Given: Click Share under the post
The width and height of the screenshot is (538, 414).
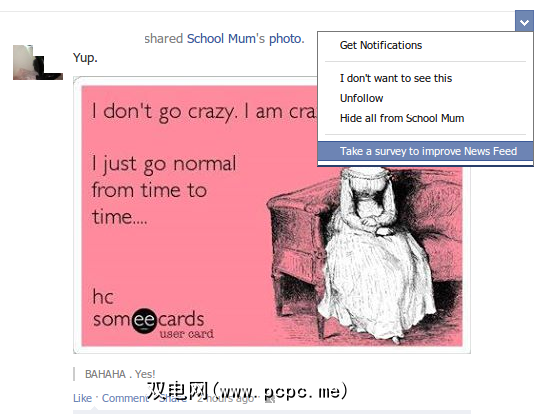Looking at the screenshot, I should [x=173, y=398].
